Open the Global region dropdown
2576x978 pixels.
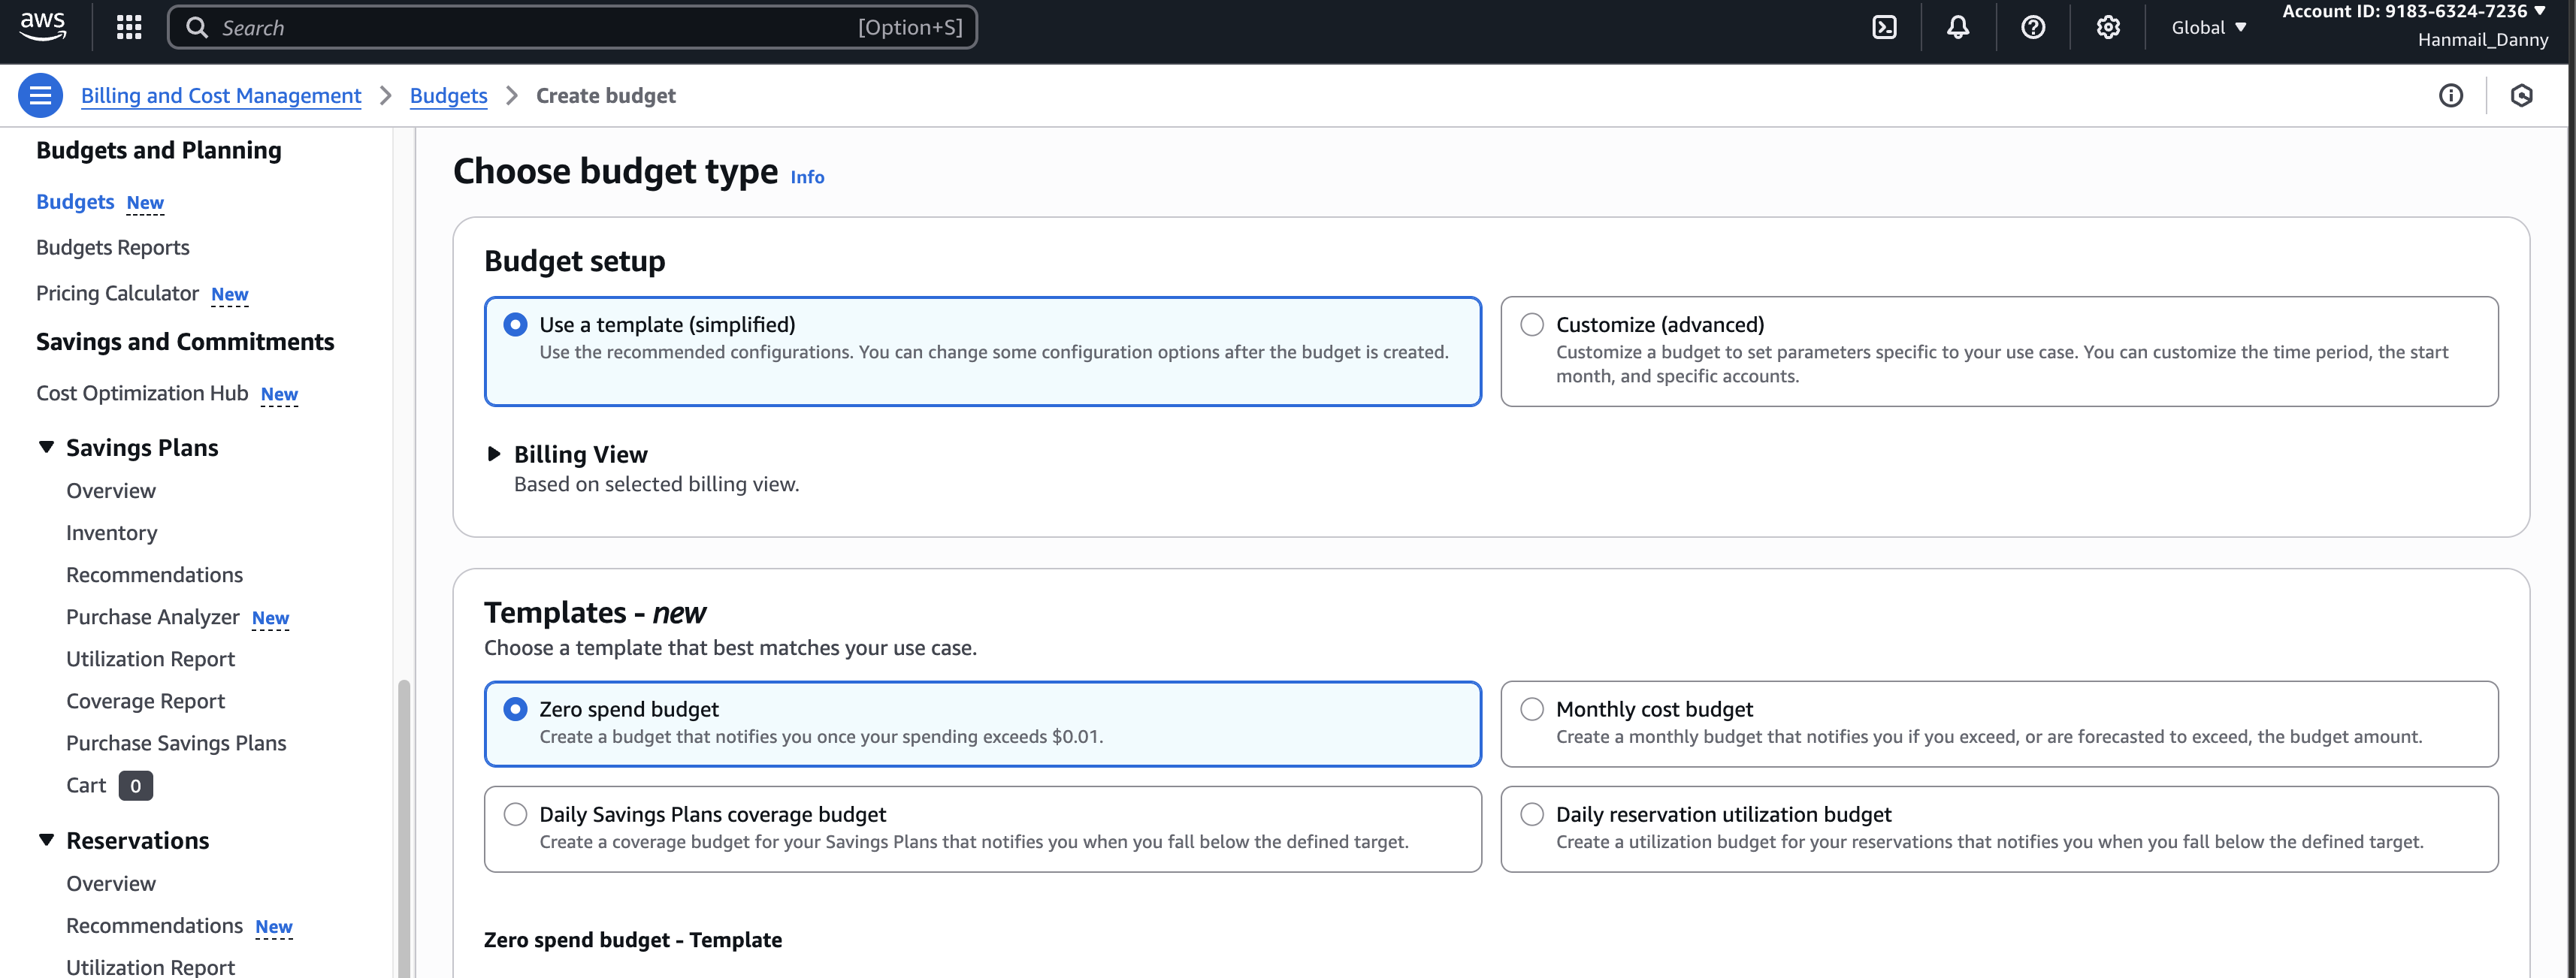2208,27
